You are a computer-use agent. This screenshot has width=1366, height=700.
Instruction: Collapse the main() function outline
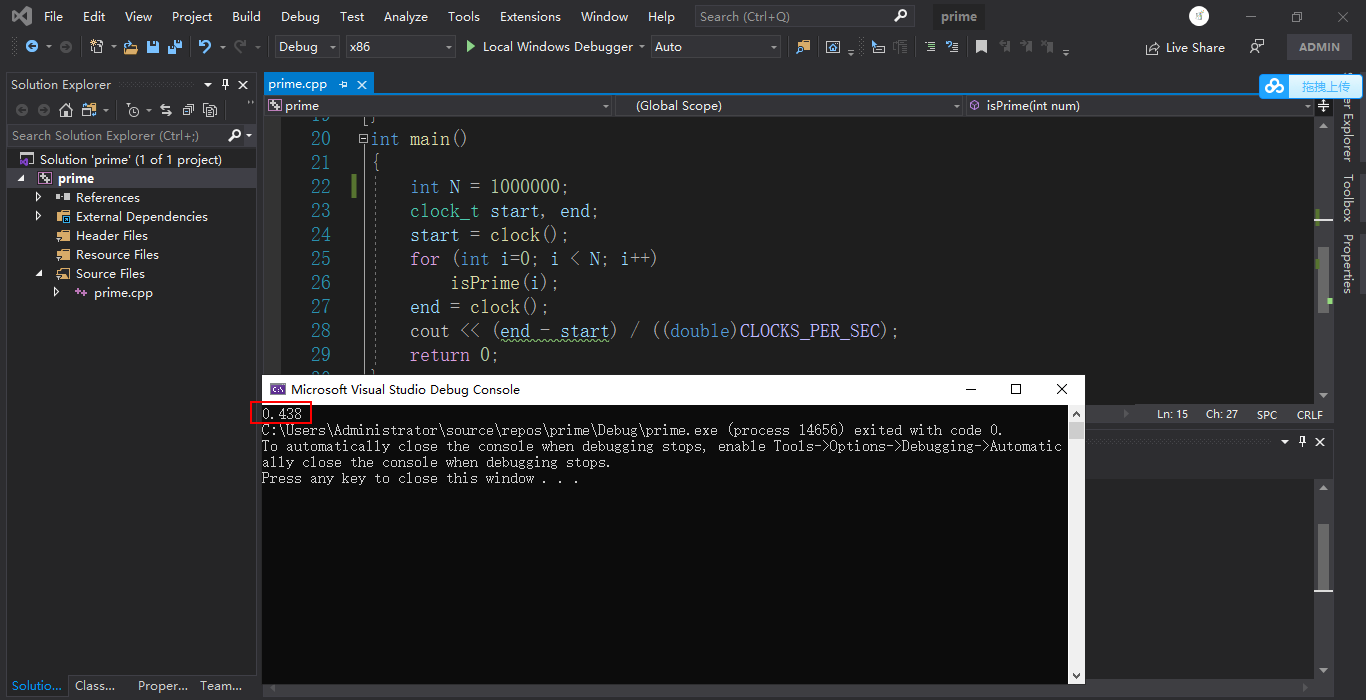click(363, 139)
